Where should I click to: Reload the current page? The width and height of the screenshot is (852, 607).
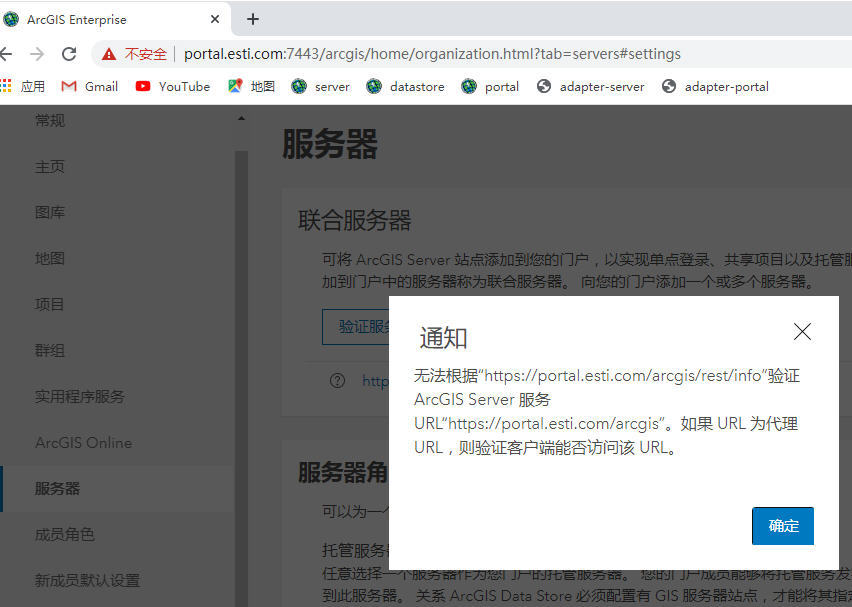69,54
